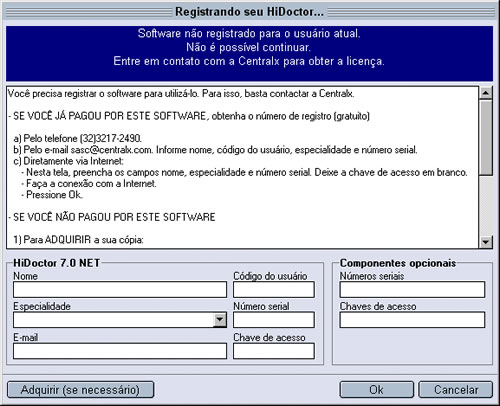
Task: Focus the Código do usuário field
Action: pos(274,289)
